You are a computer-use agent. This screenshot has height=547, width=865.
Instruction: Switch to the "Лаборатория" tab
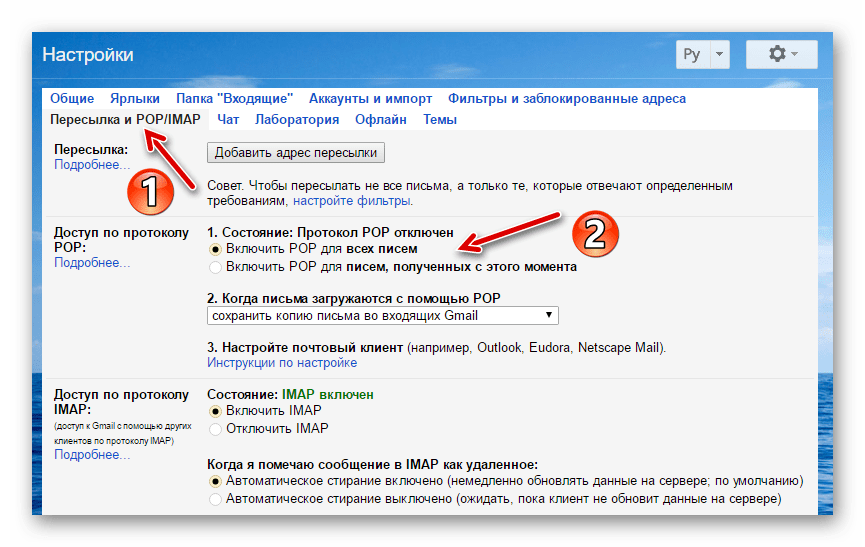point(297,120)
